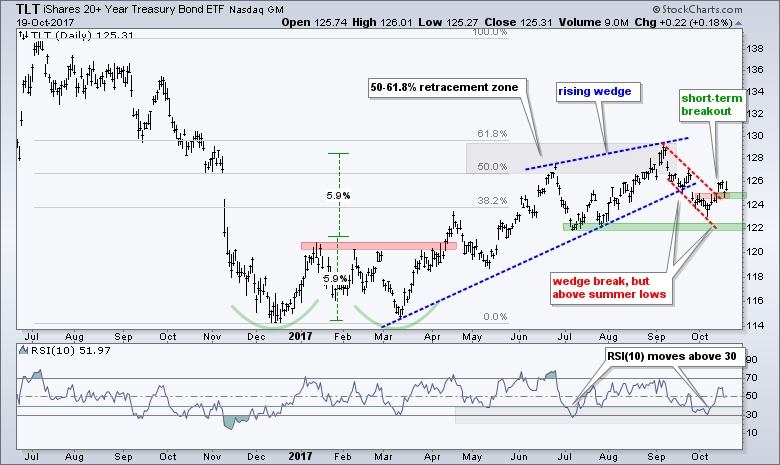Select the Close 125.31 value

click(x=517, y=22)
